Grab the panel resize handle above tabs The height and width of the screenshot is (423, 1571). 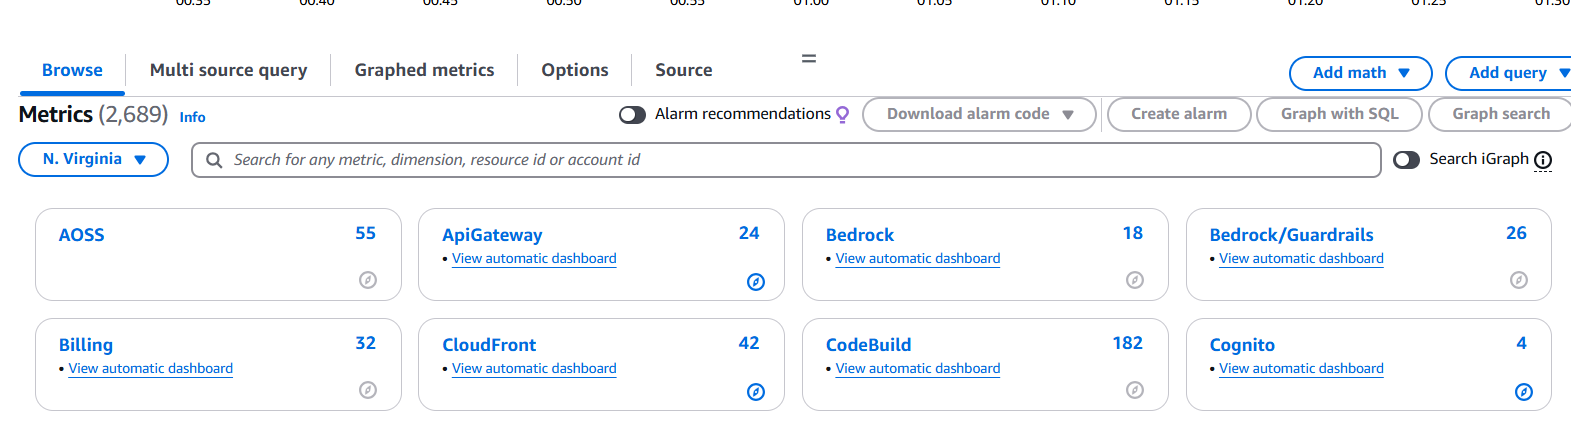(809, 58)
